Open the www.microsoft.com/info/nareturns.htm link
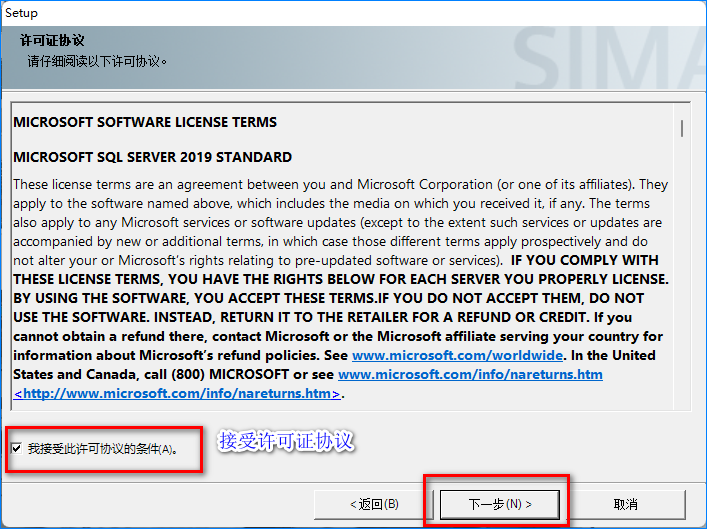The height and width of the screenshot is (529, 707). (x=470, y=374)
